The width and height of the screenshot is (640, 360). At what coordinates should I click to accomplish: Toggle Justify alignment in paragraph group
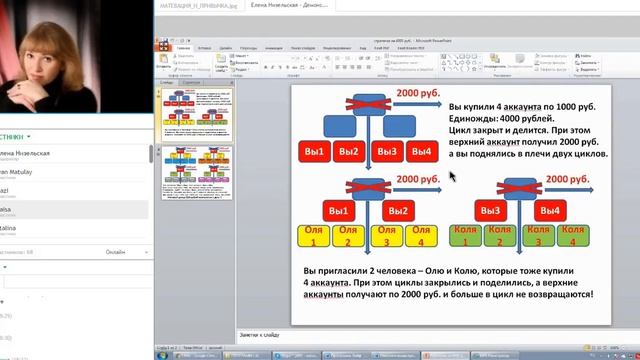359,67
